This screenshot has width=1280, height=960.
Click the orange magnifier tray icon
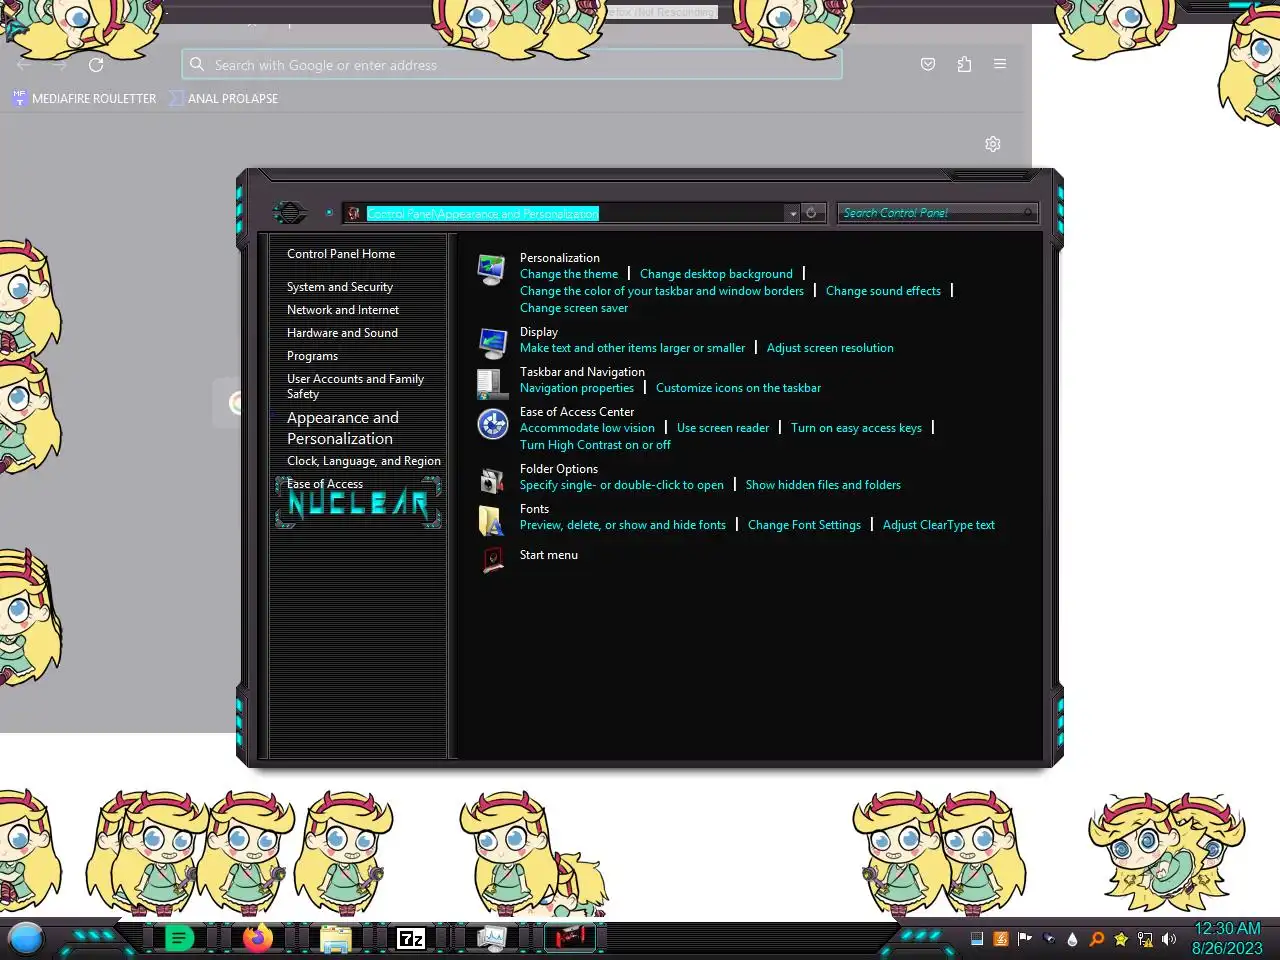coord(1097,939)
